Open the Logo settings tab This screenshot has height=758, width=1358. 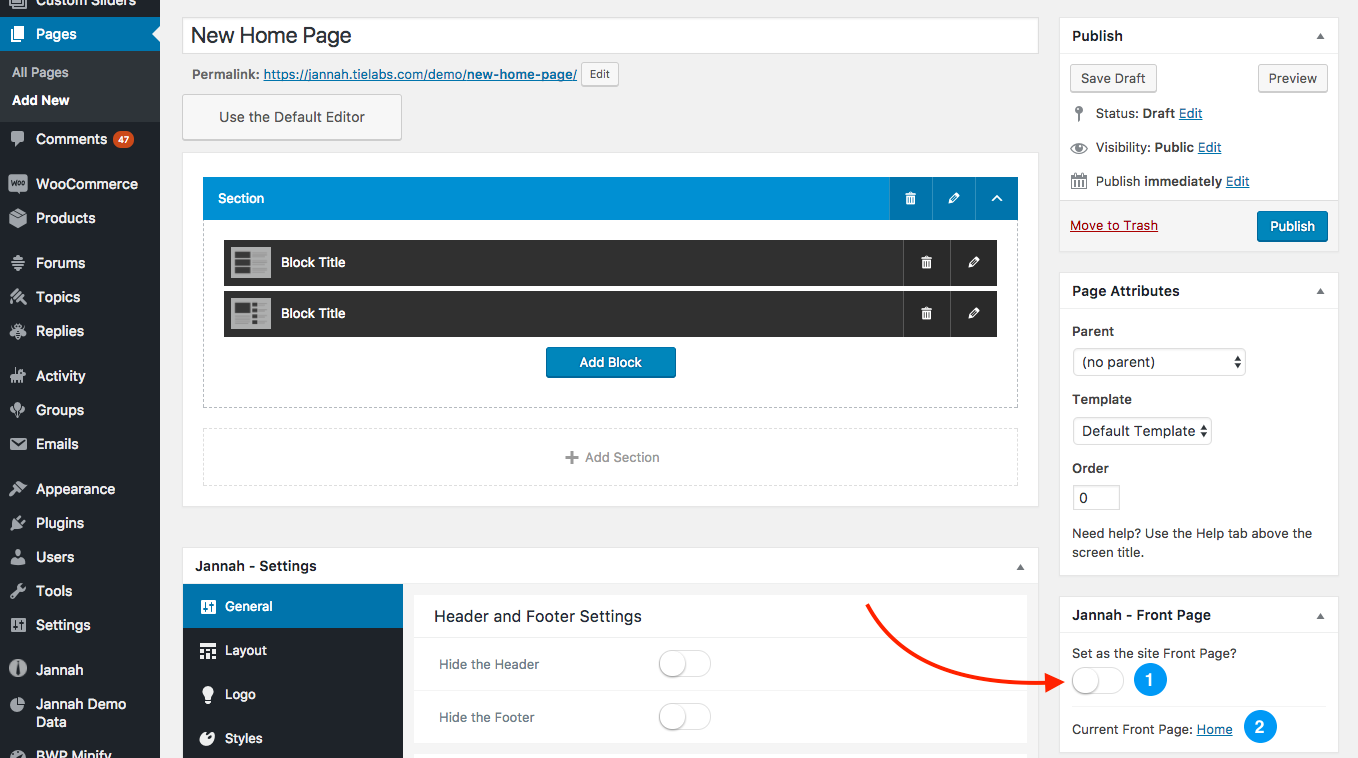(x=293, y=694)
